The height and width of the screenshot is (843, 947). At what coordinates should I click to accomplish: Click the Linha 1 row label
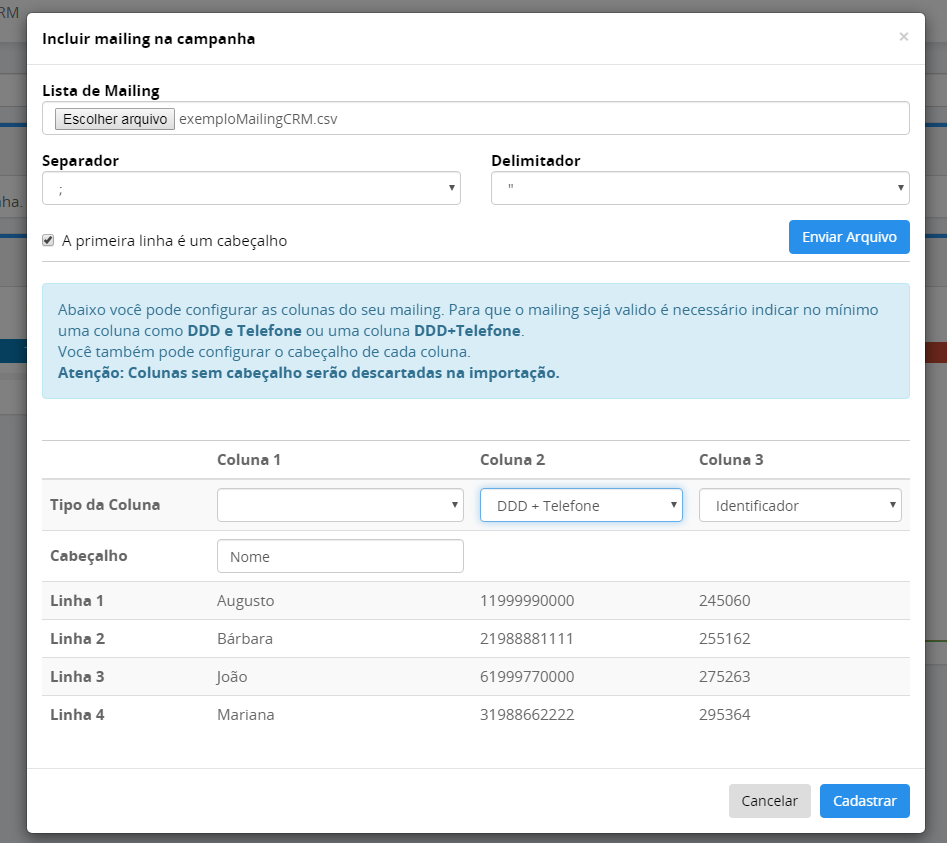(77, 601)
